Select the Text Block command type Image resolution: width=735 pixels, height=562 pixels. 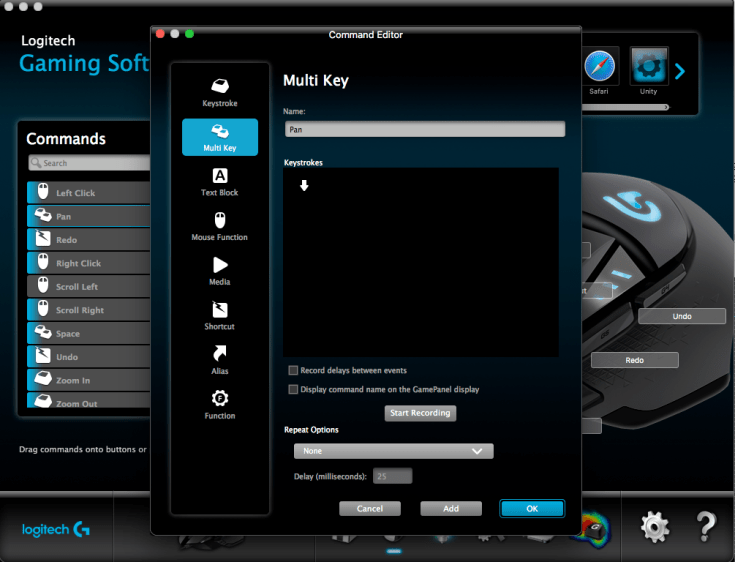[x=220, y=181]
